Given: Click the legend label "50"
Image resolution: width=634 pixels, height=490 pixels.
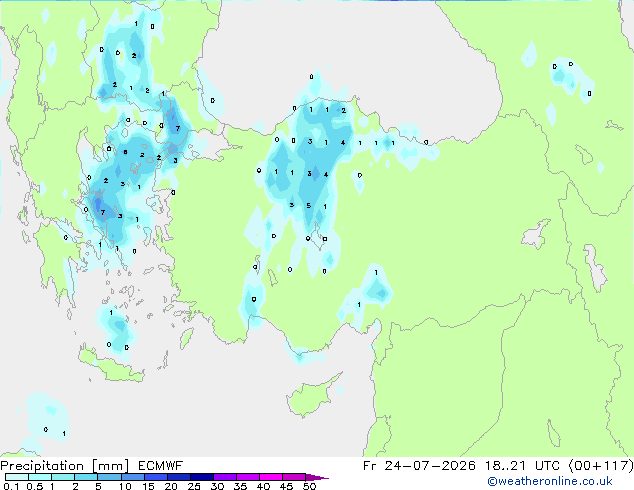Looking at the screenshot, I should 309,486.
